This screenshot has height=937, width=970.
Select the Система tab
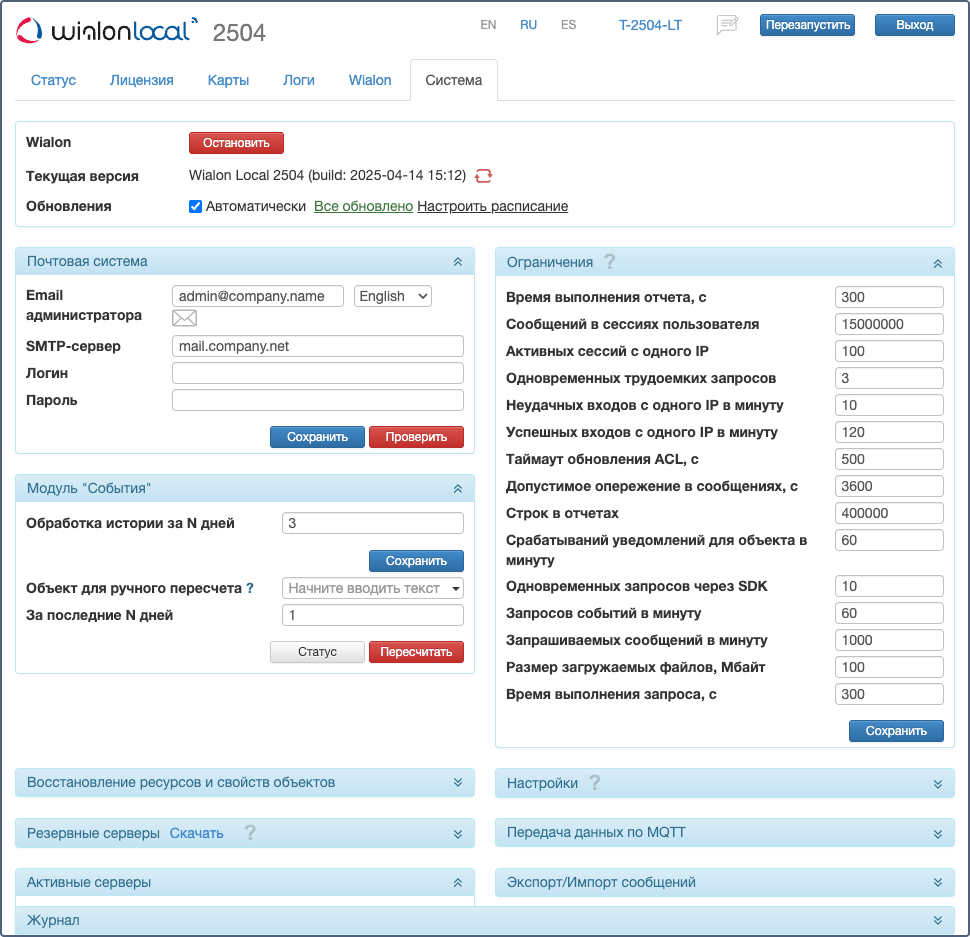(x=453, y=80)
